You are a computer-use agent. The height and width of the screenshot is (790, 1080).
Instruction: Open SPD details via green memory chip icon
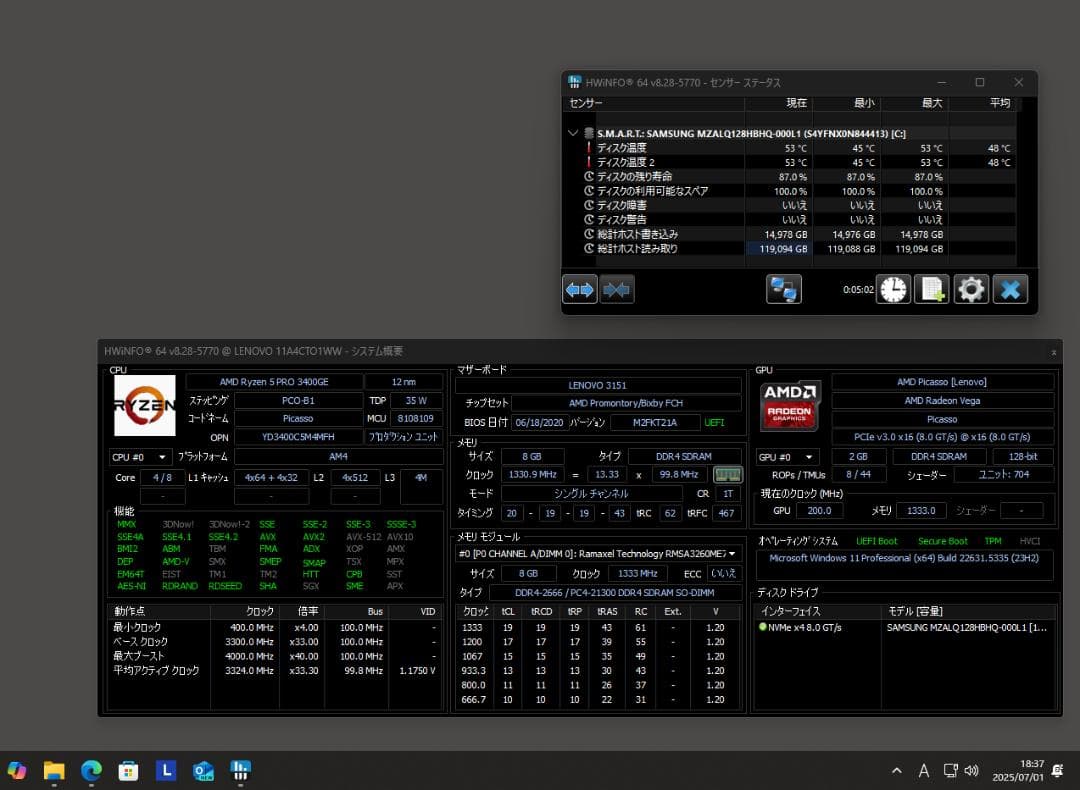click(728, 474)
